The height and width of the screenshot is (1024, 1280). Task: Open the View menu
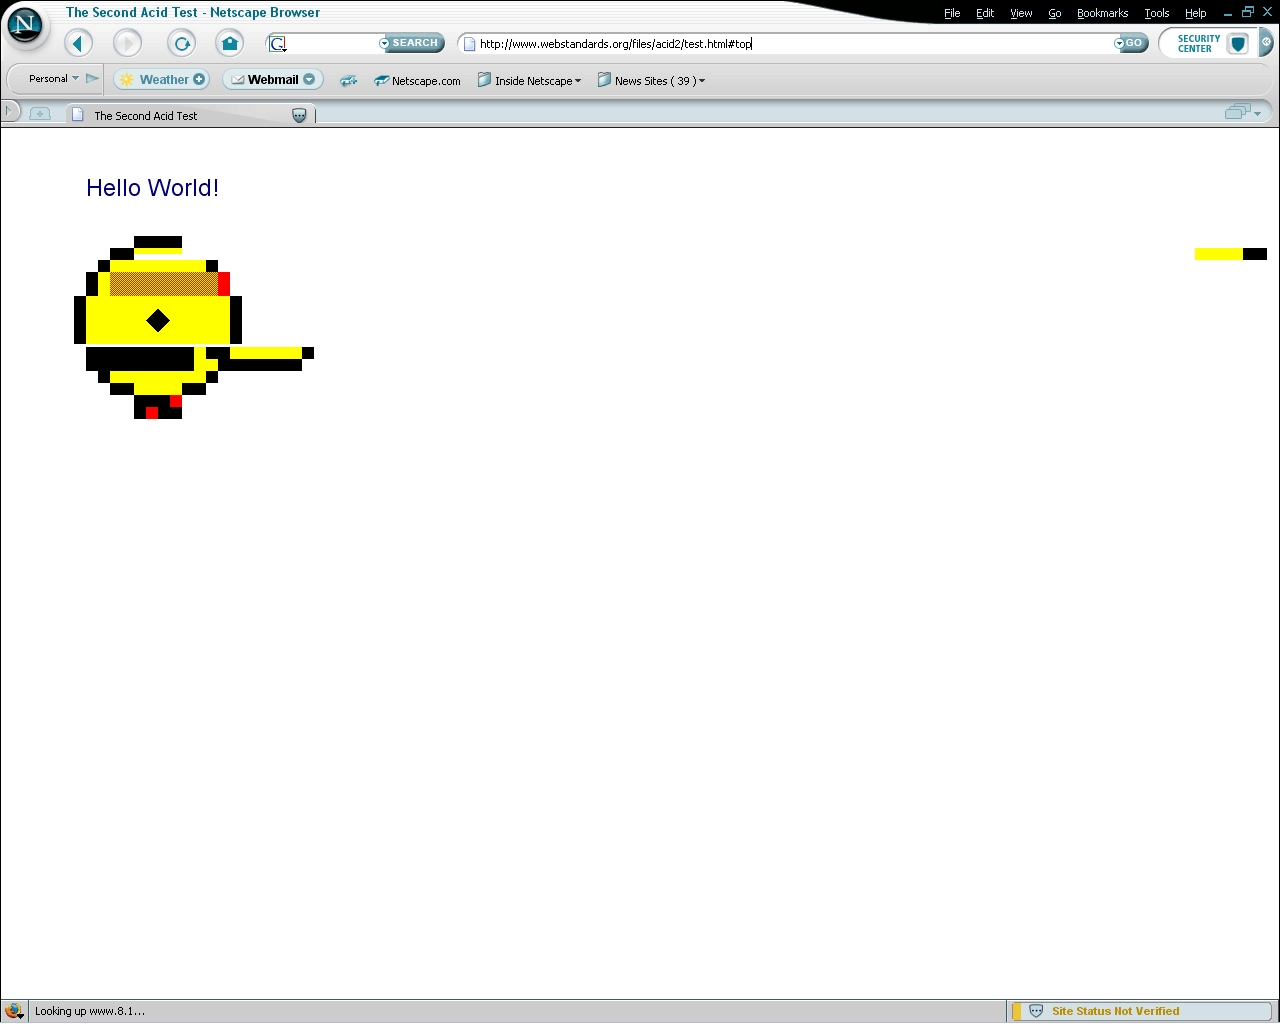click(x=1021, y=13)
